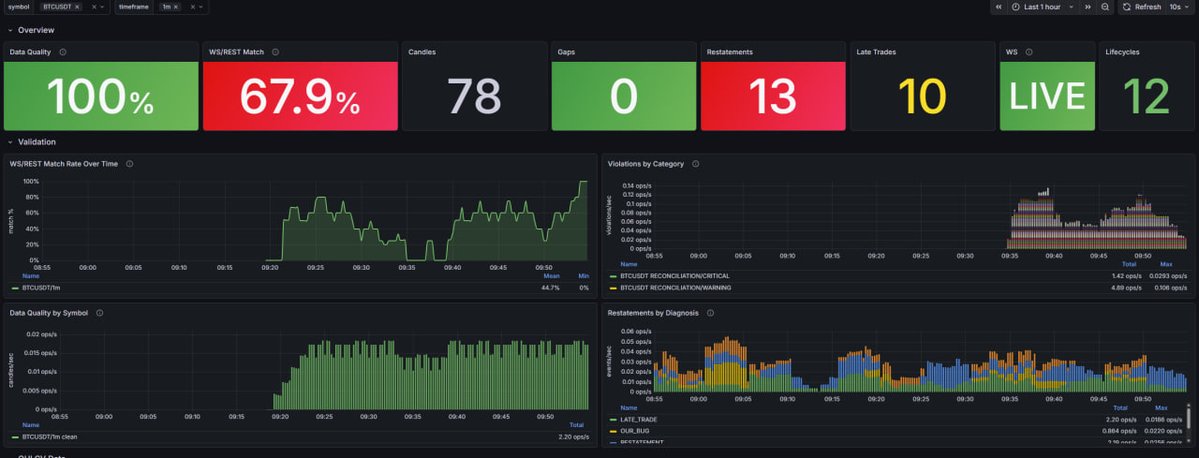Collapse the Overview row

[10, 30]
